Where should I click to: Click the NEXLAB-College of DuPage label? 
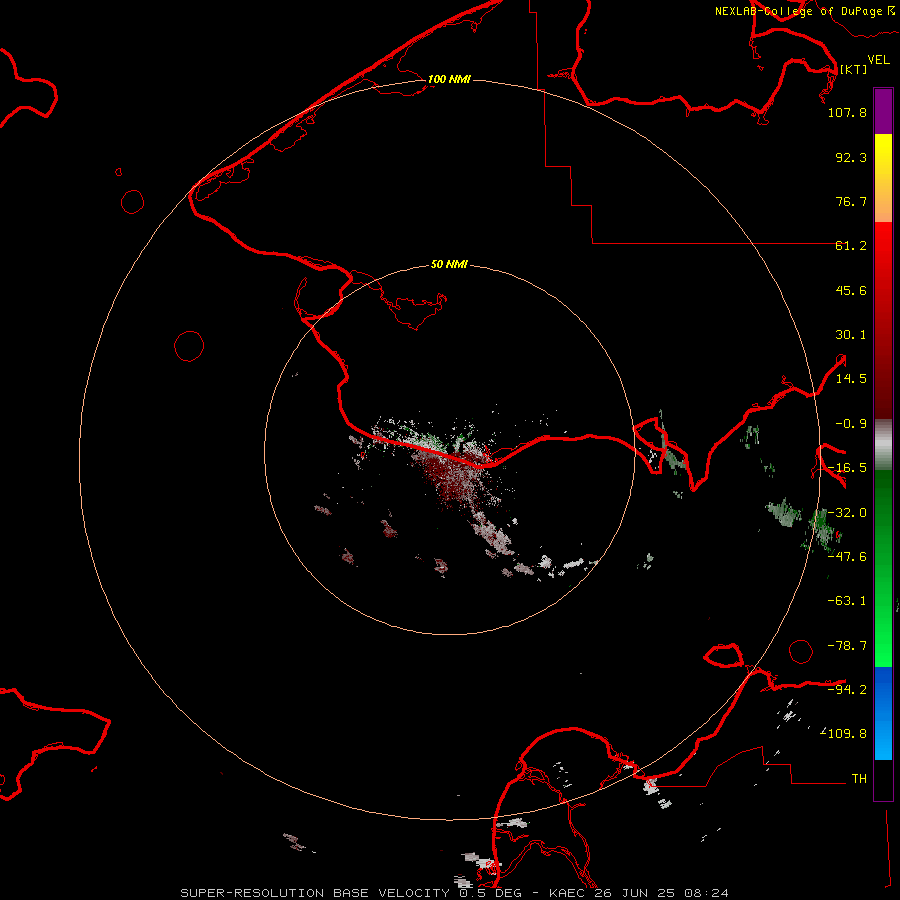pos(805,11)
